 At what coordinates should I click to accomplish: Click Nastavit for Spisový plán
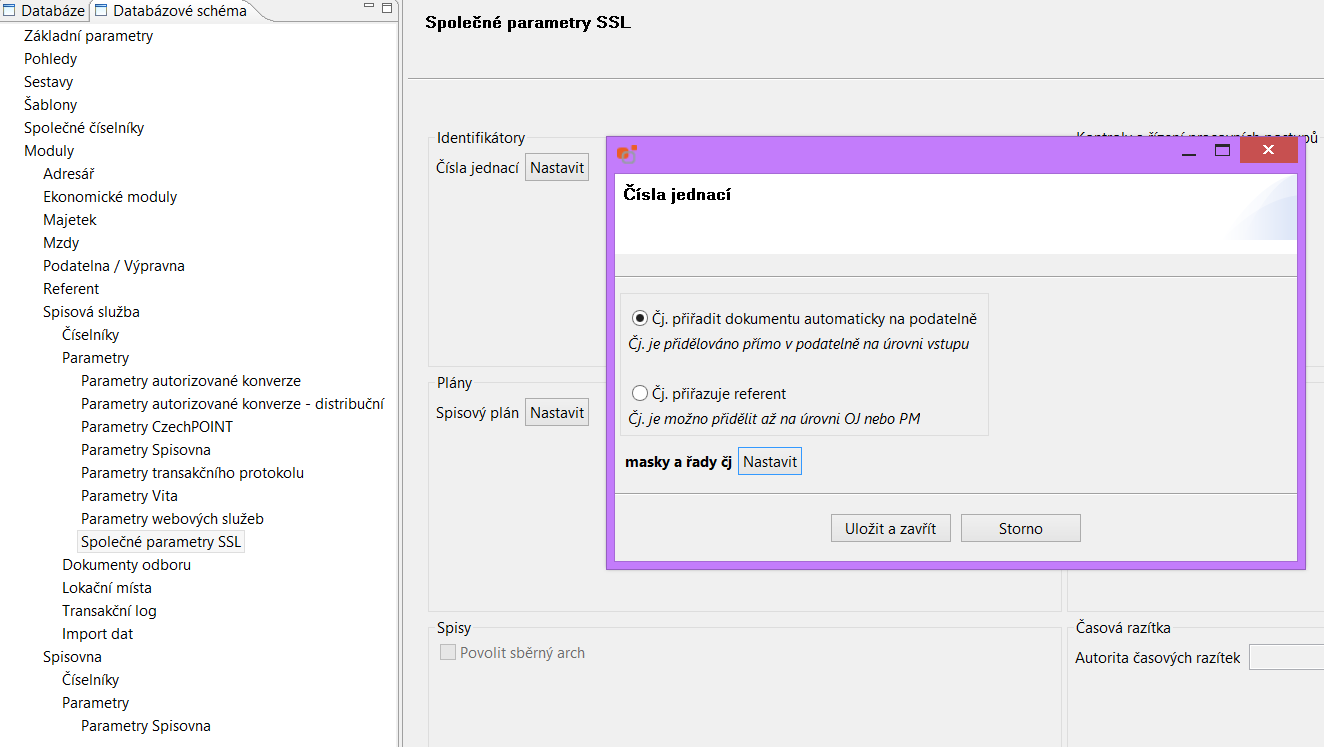click(557, 412)
